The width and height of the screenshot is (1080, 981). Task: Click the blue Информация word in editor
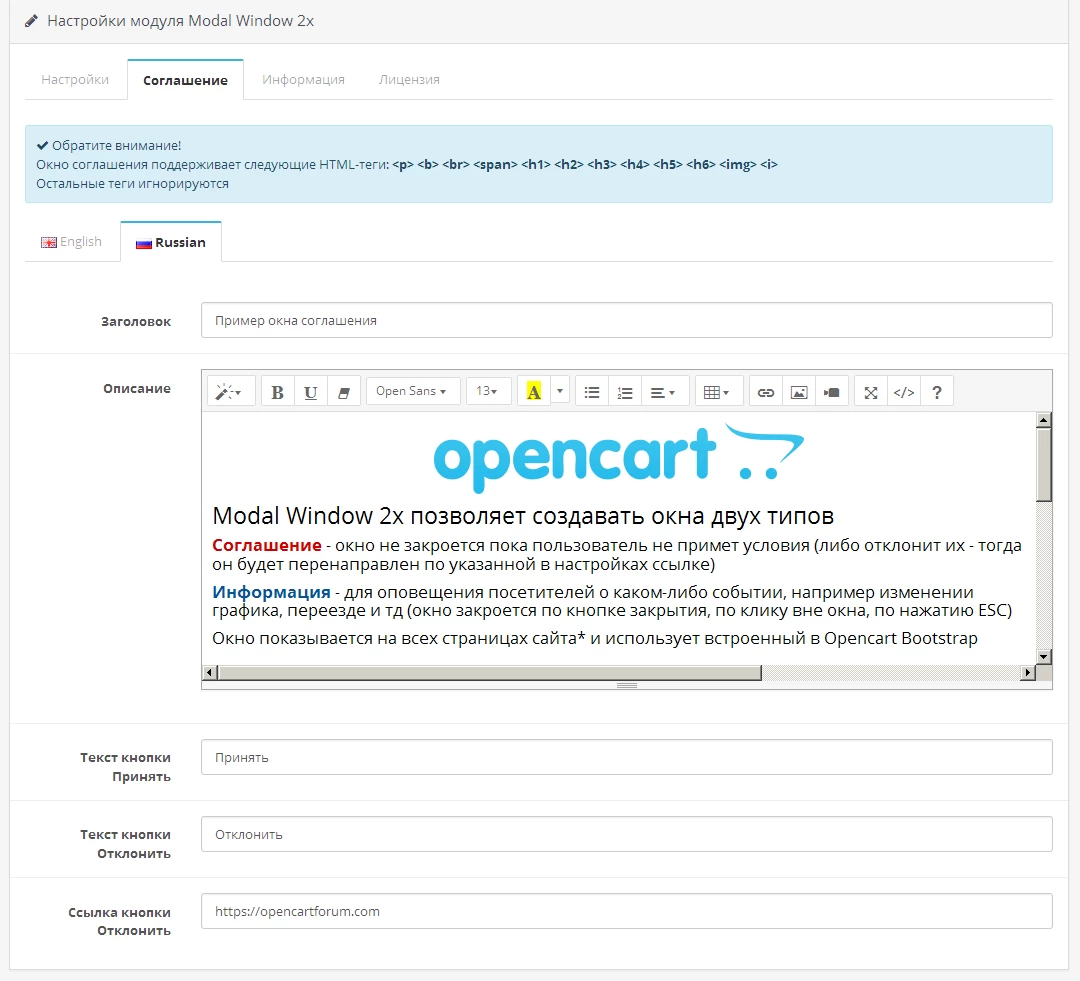coord(271,592)
